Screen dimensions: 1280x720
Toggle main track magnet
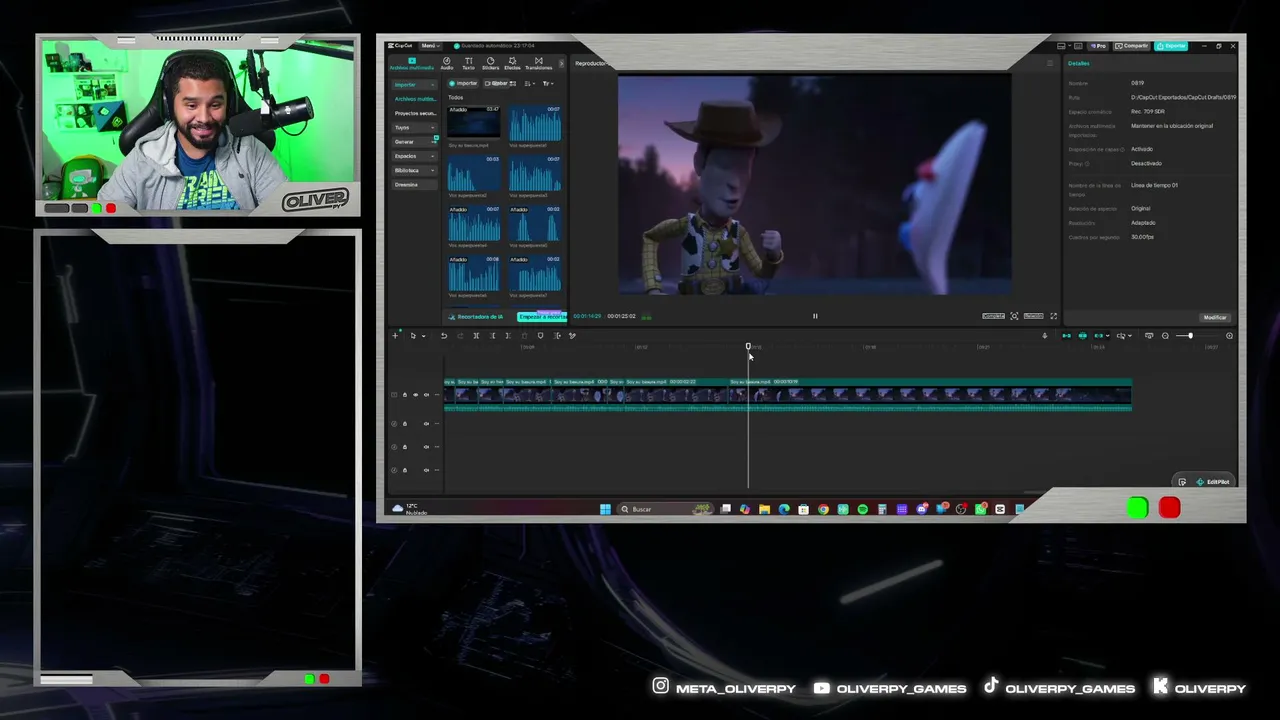tap(1066, 336)
